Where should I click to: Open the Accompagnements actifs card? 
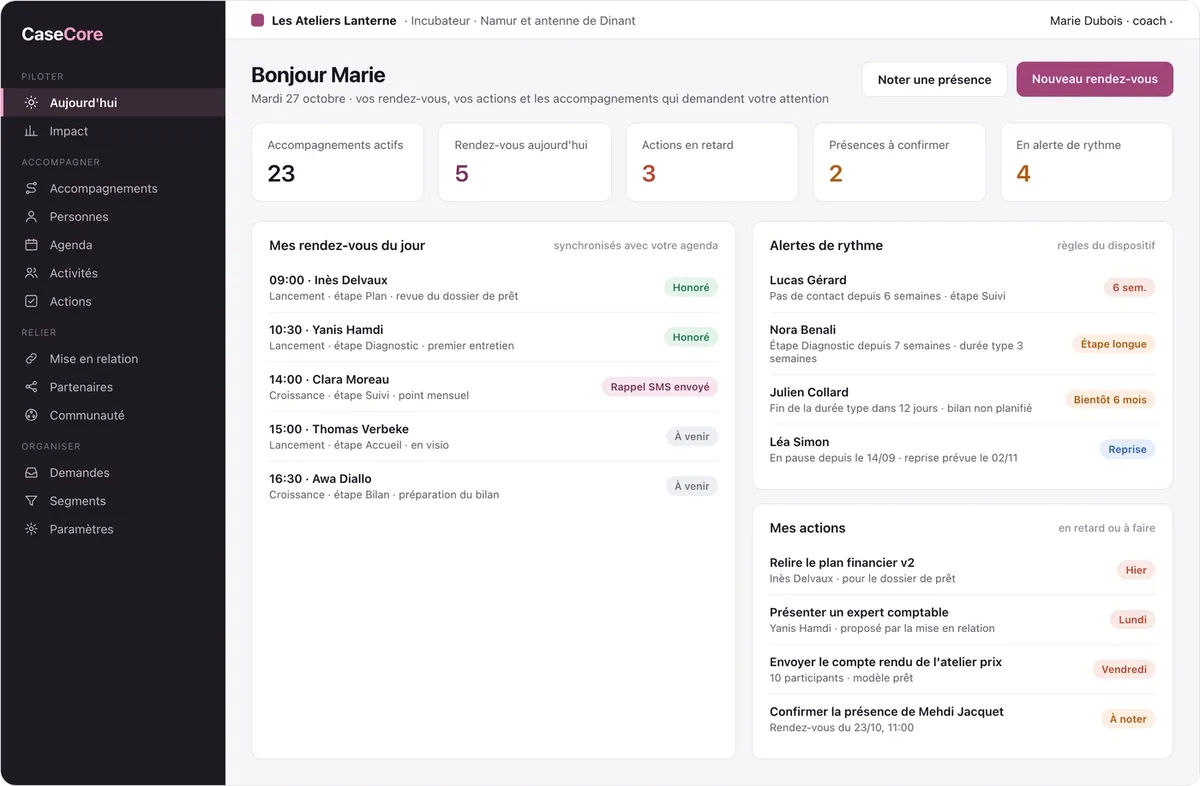337,162
